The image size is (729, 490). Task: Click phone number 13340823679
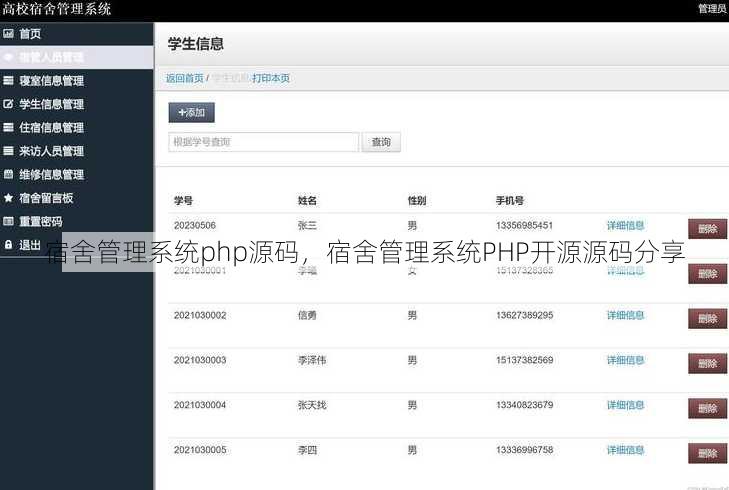click(x=524, y=405)
